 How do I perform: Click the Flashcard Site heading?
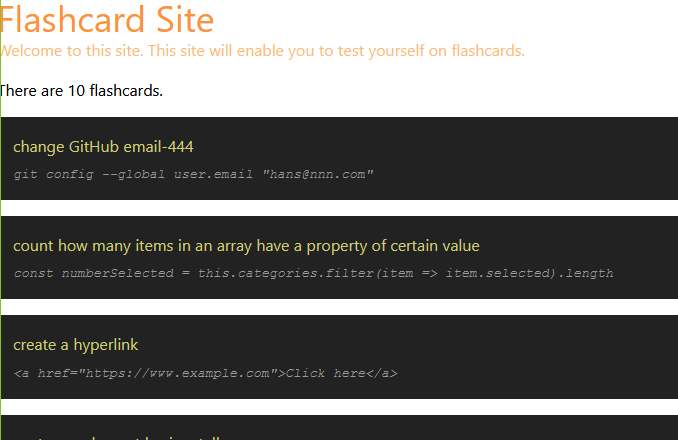click(107, 20)
